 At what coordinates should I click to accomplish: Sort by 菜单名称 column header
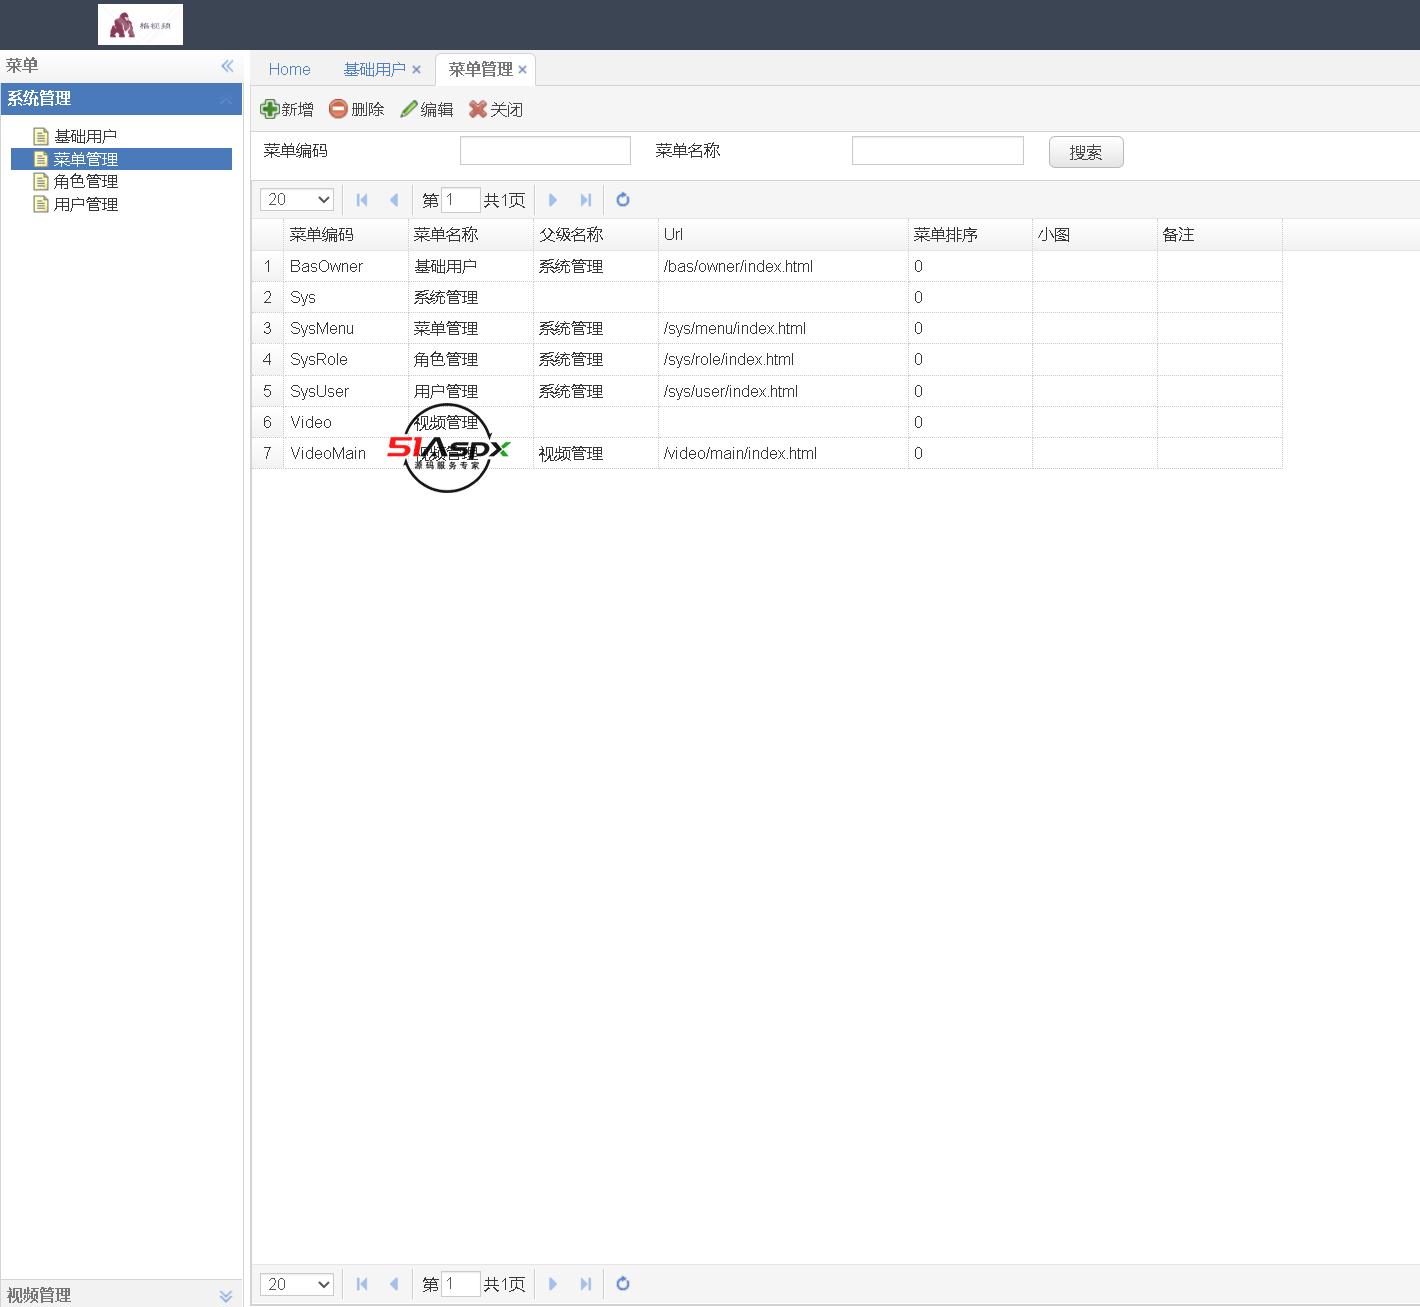(x=471, y=235)
